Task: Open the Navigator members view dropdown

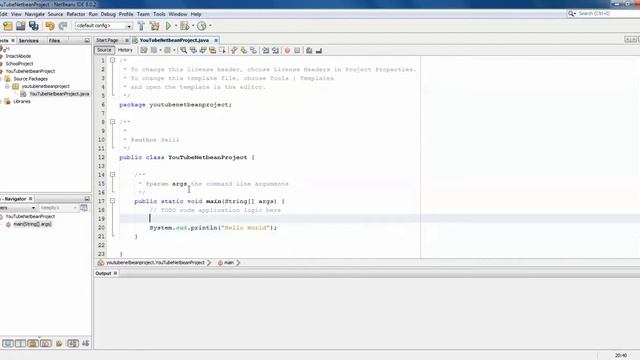Action: pos(33,208)
